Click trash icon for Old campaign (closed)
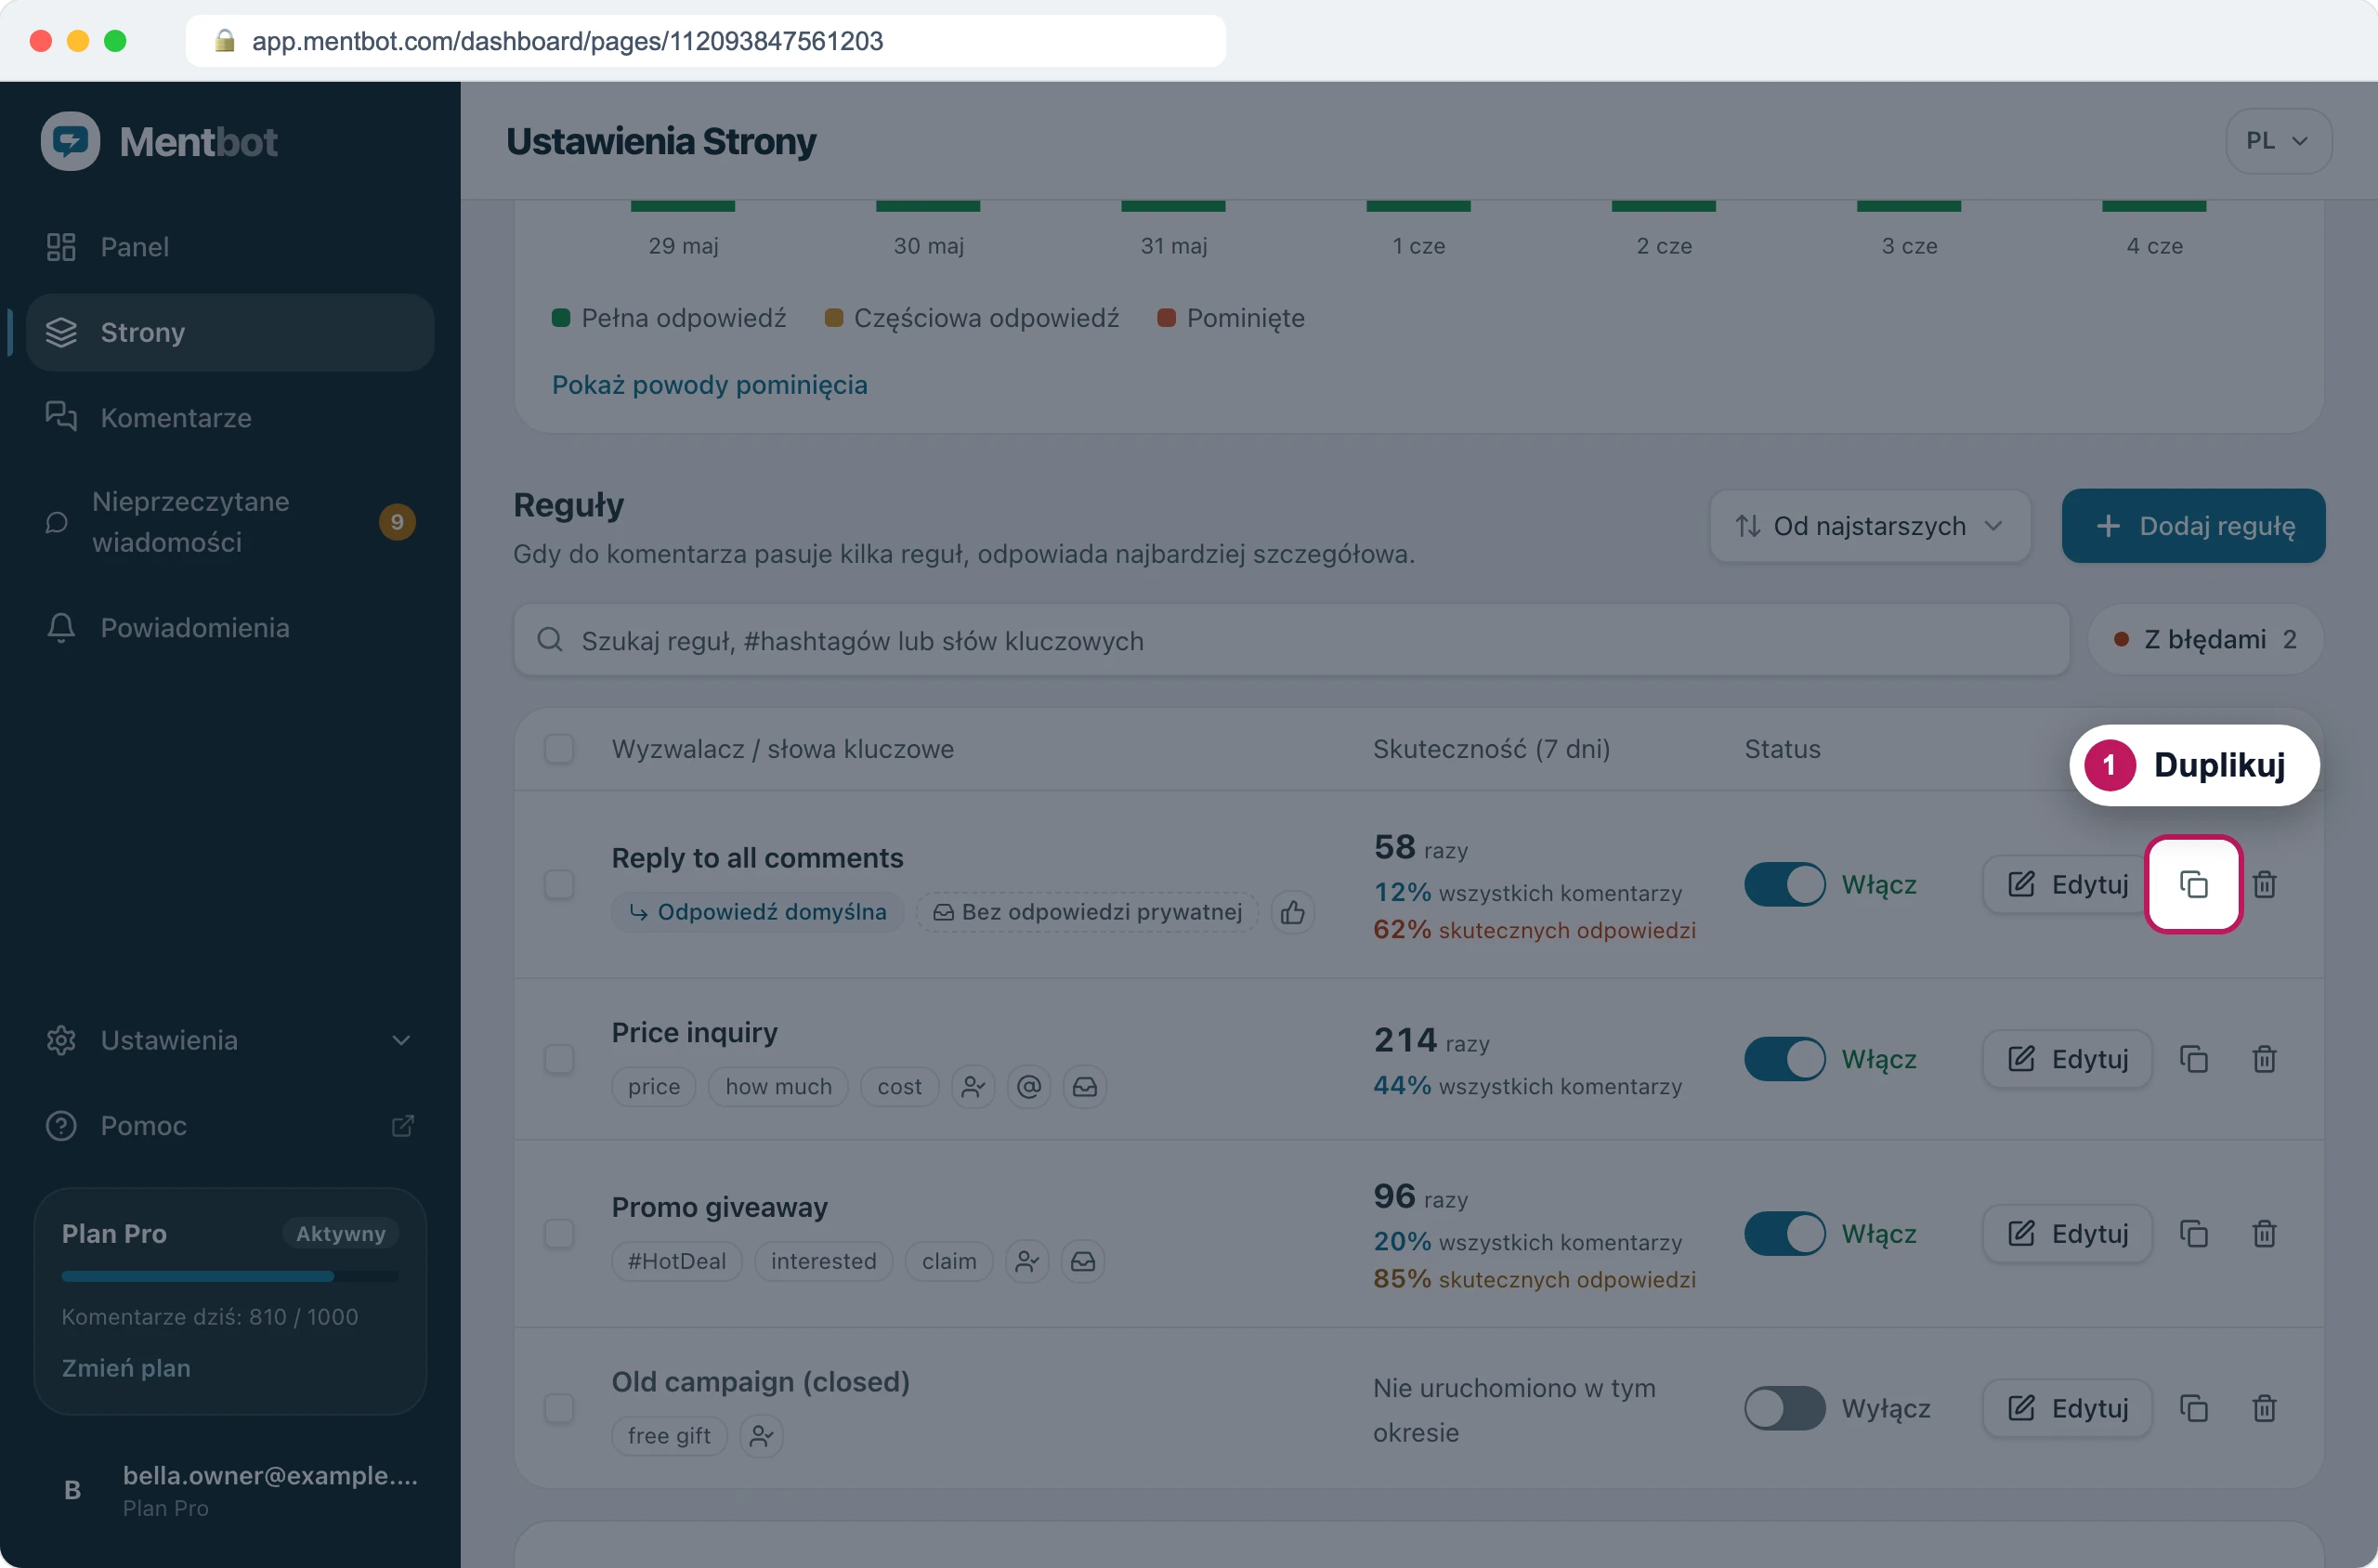 coord(2264,1408)
